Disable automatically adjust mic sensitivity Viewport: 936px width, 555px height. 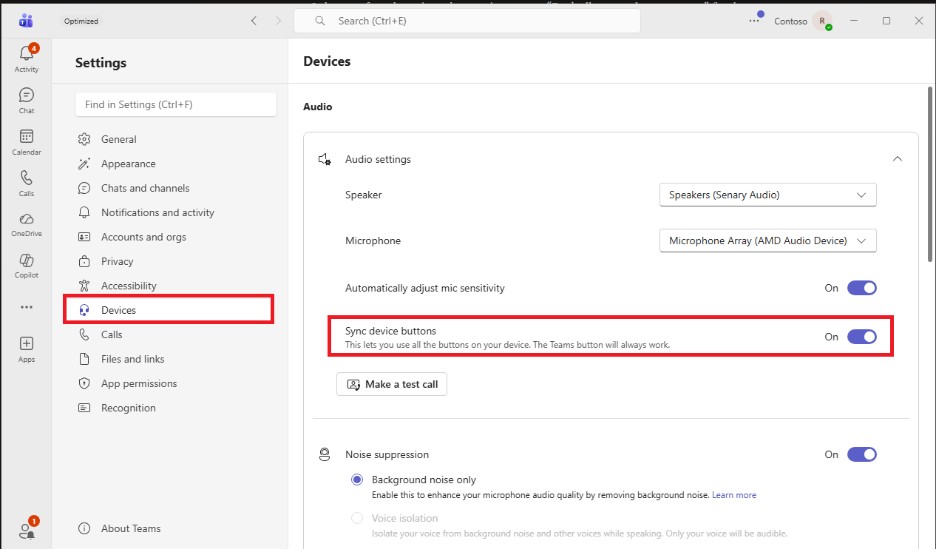tap(862, 288)
